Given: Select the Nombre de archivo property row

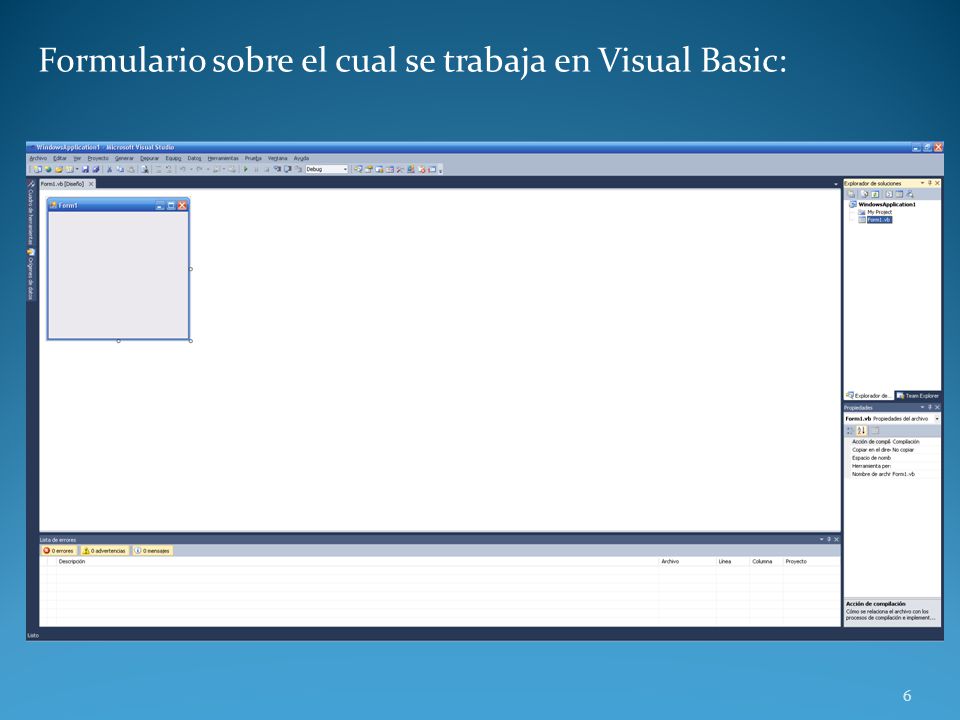Looking at the screenshot, I should pos(893,474).
